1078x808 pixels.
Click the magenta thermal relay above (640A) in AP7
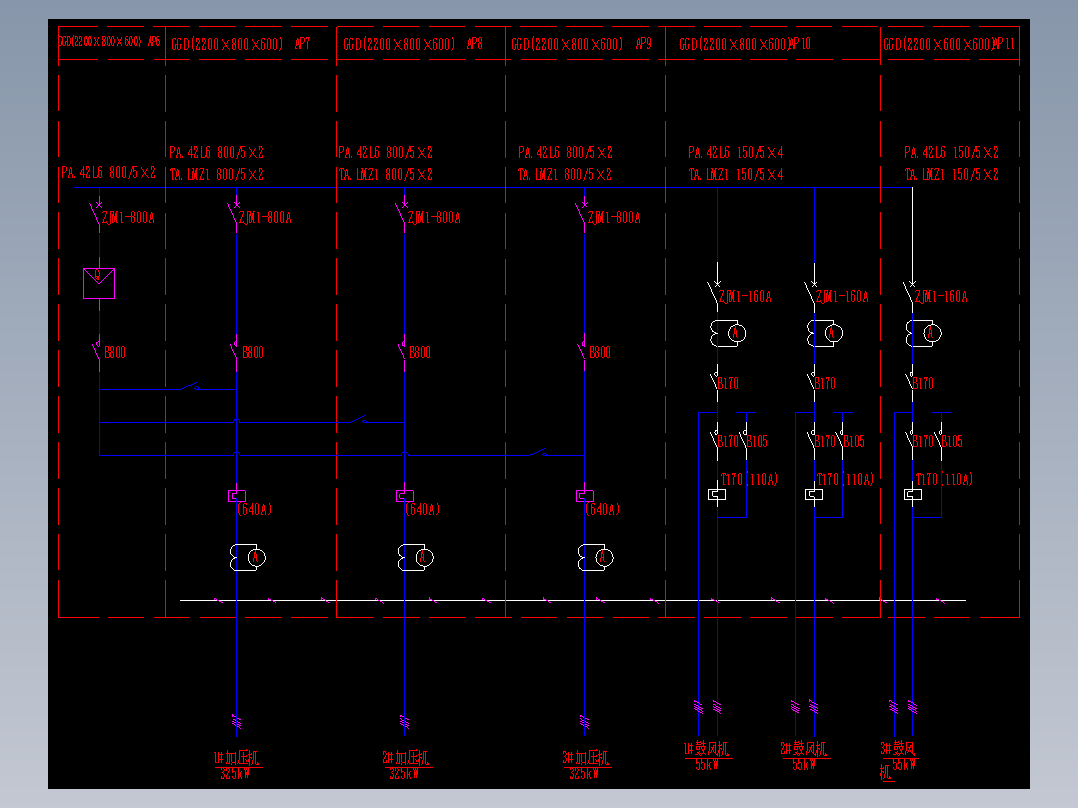[x=236, y=496]
